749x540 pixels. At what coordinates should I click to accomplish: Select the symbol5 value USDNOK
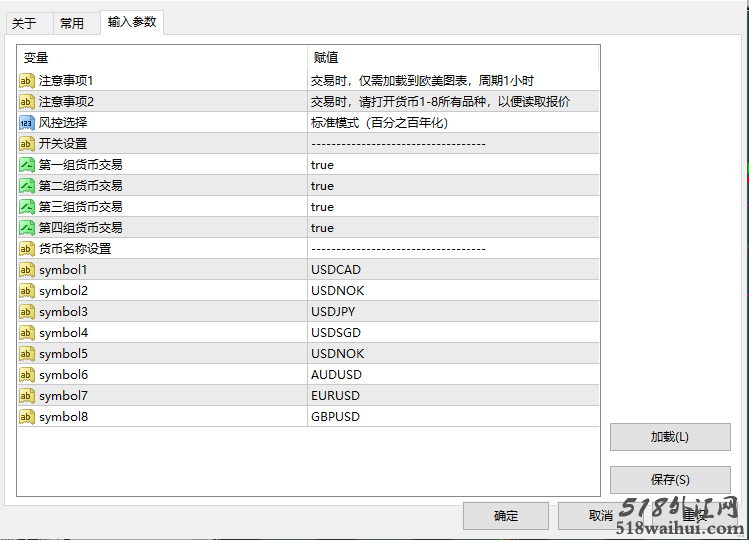click(x=453, y=354)
